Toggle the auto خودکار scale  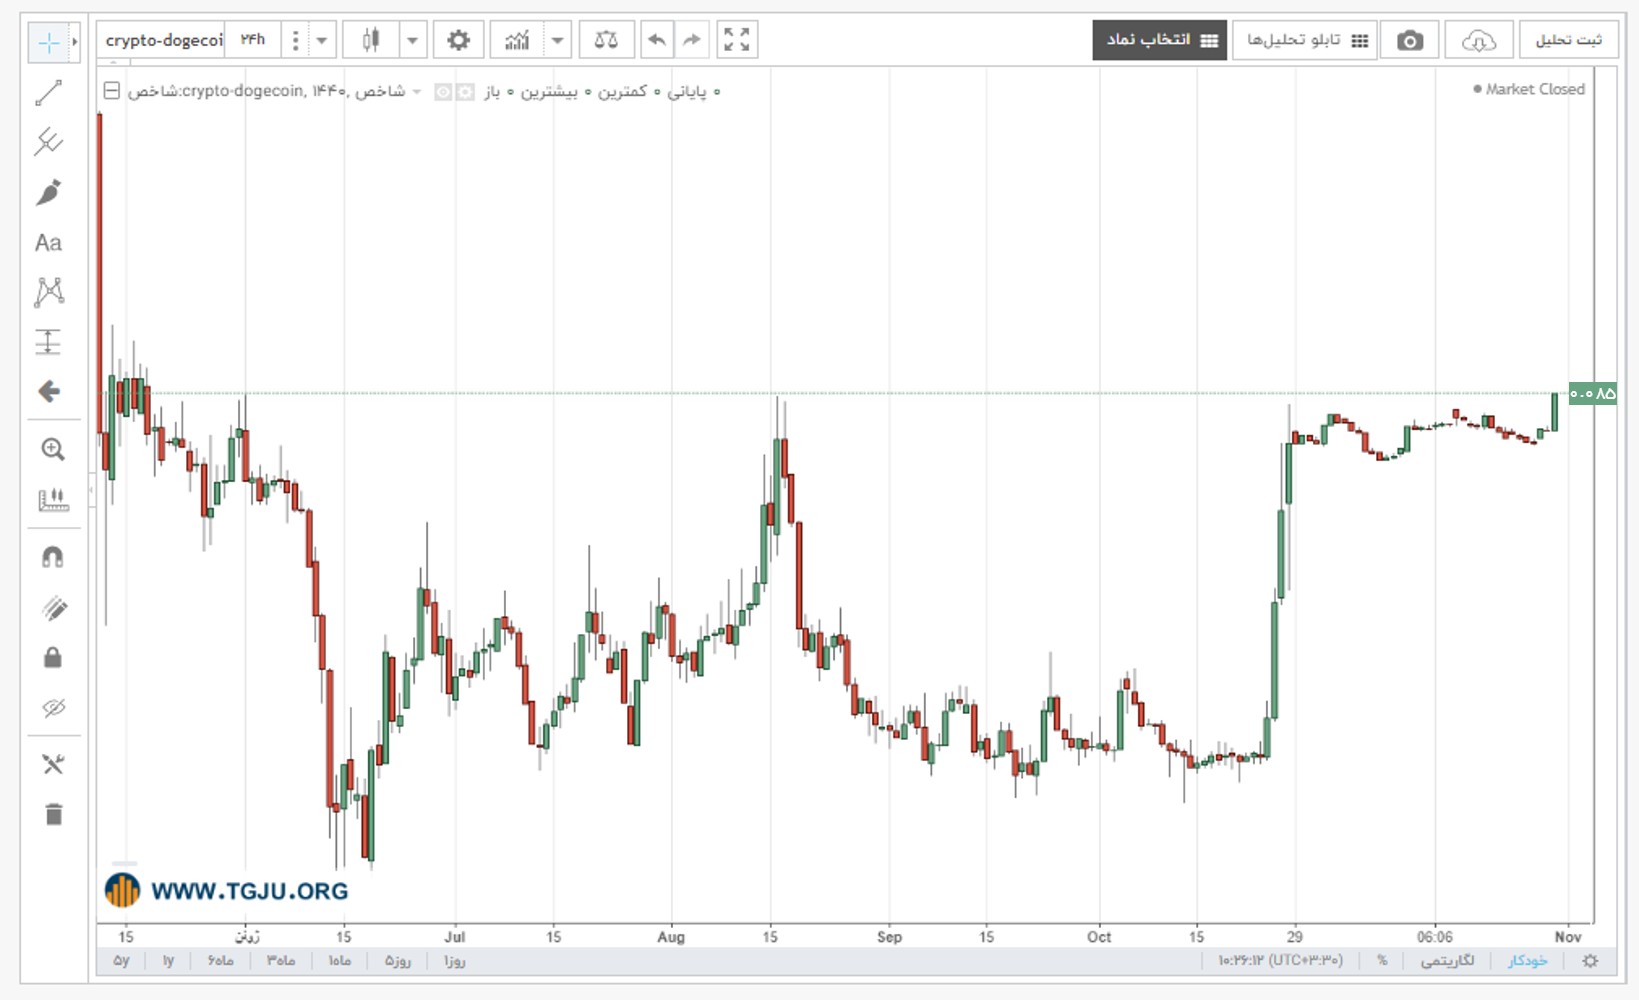click(x=1527, y=961)
